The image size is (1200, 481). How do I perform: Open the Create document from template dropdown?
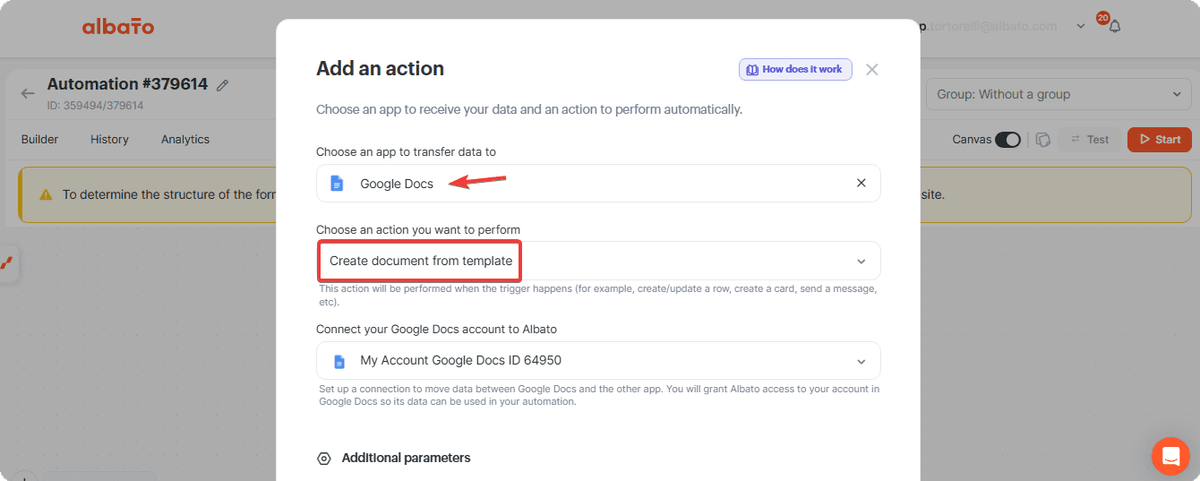pos(598,260)
